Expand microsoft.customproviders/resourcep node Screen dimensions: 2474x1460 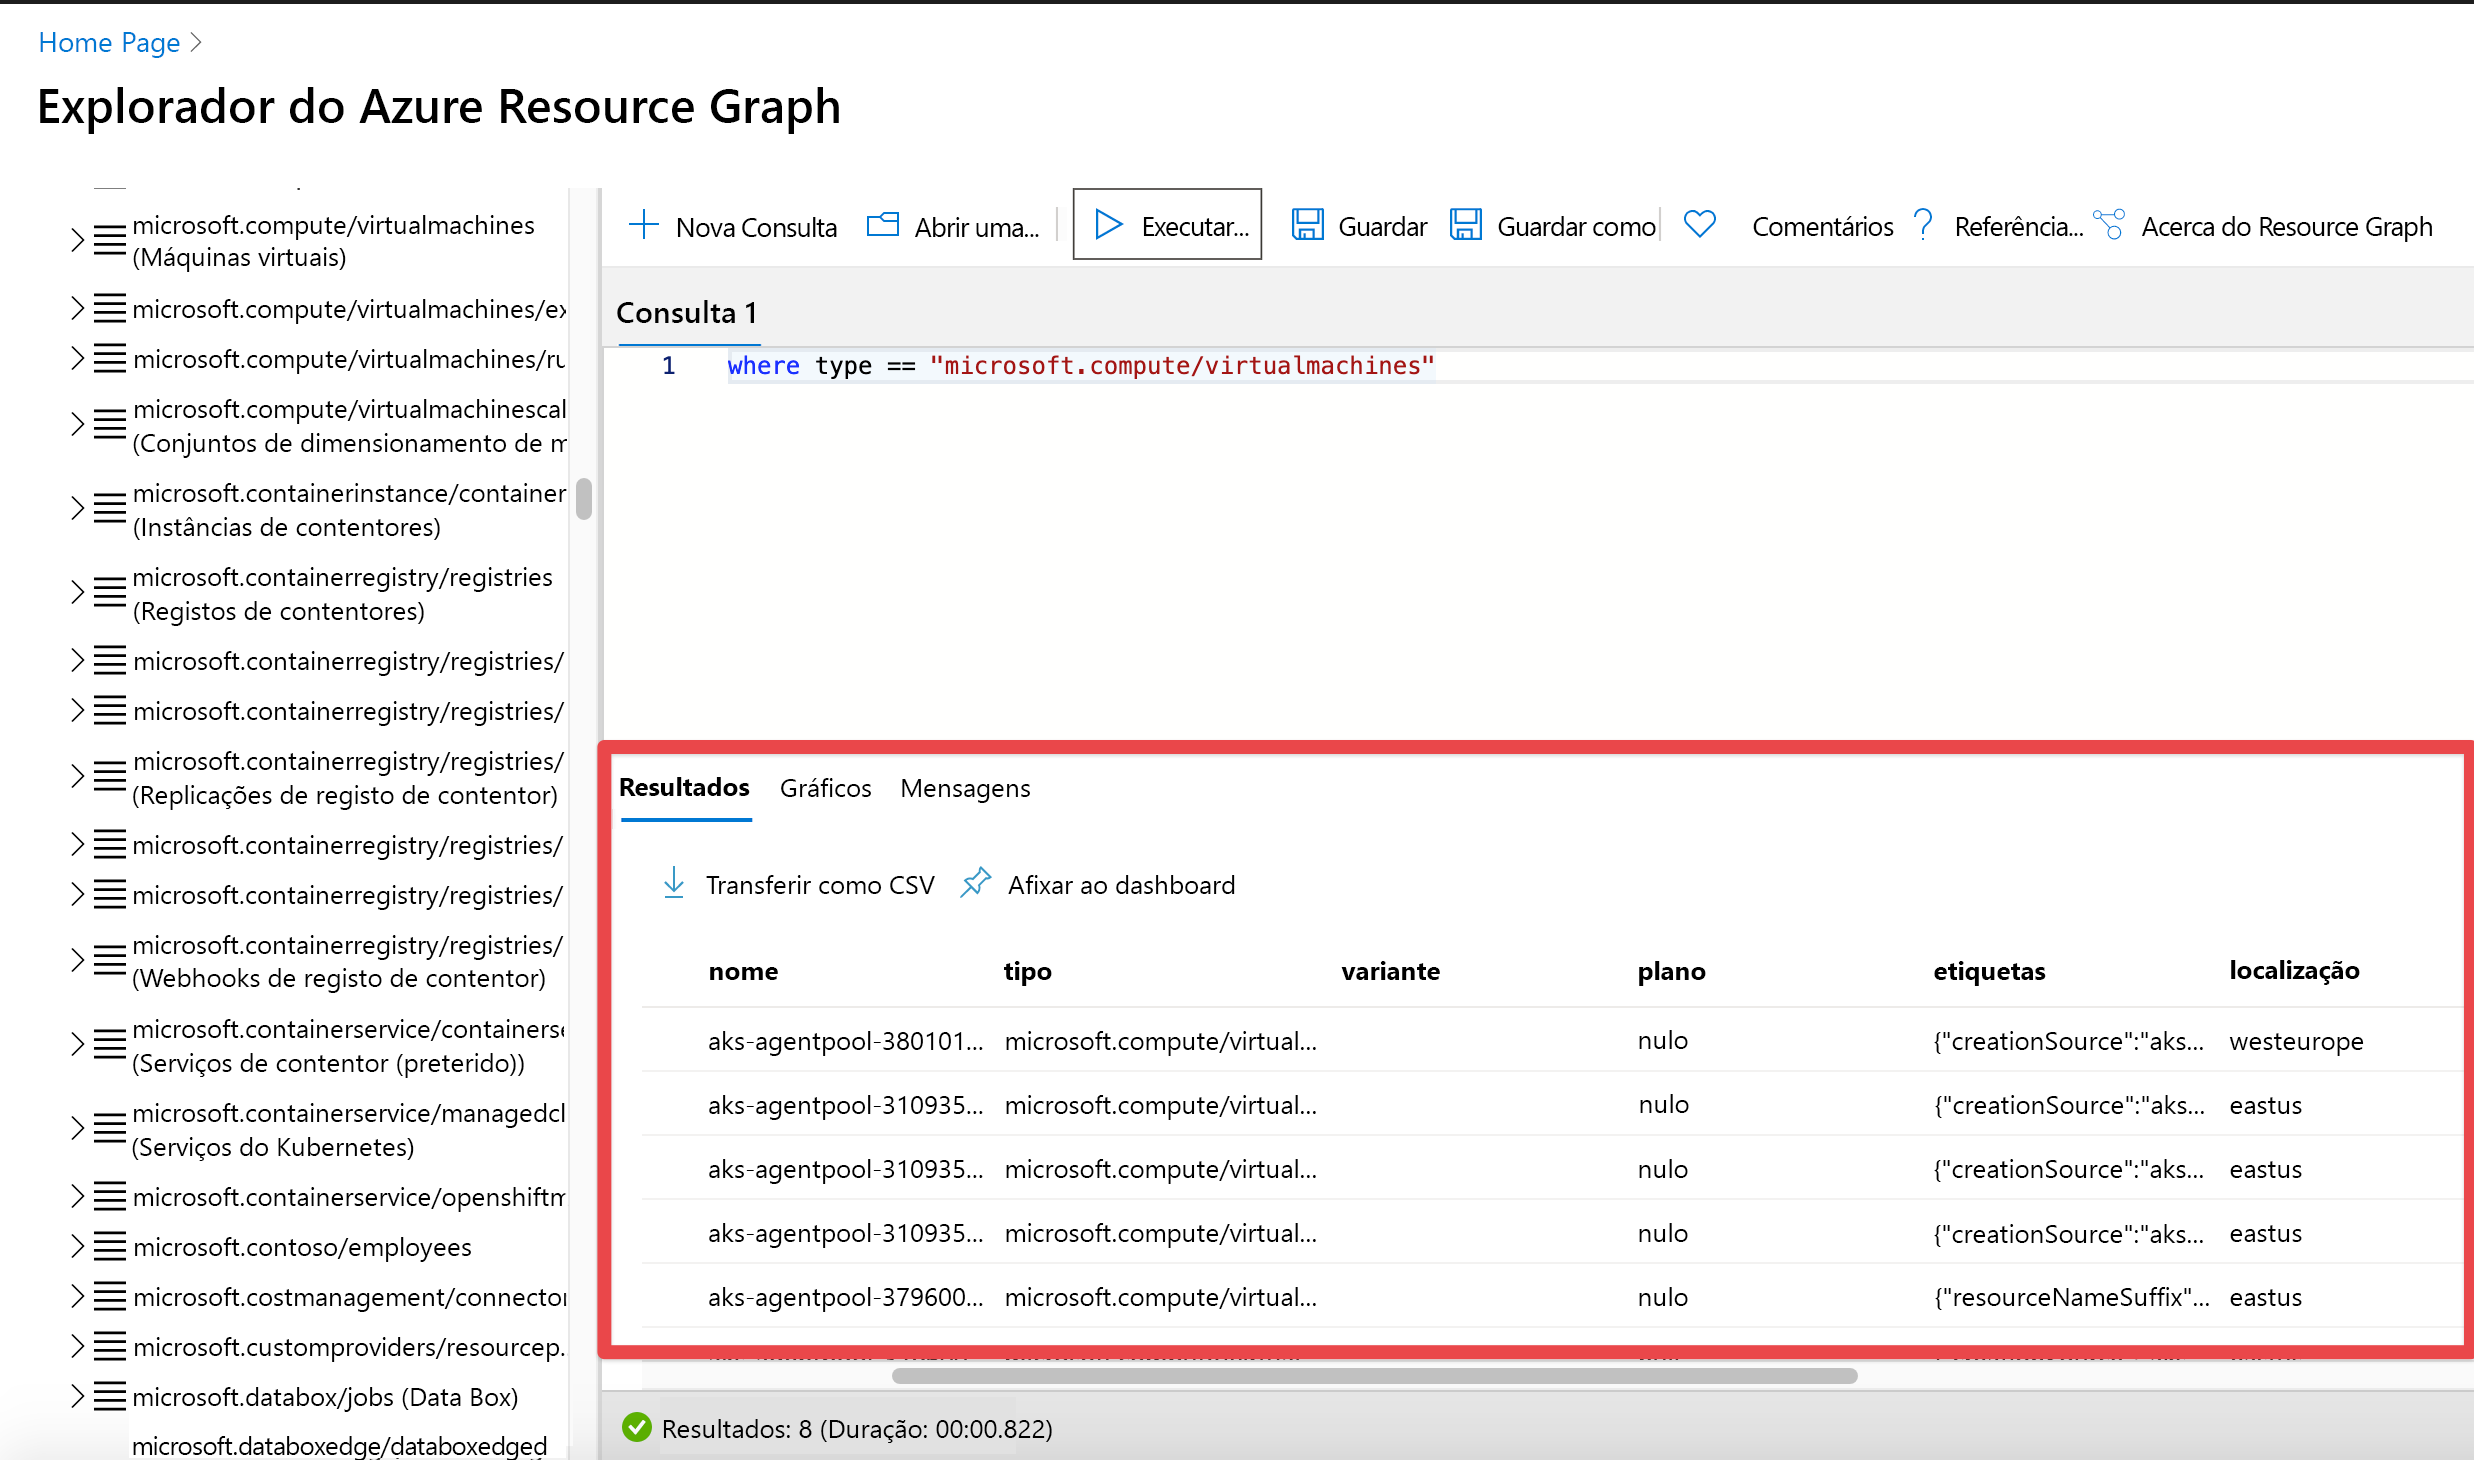(77, 1347)
